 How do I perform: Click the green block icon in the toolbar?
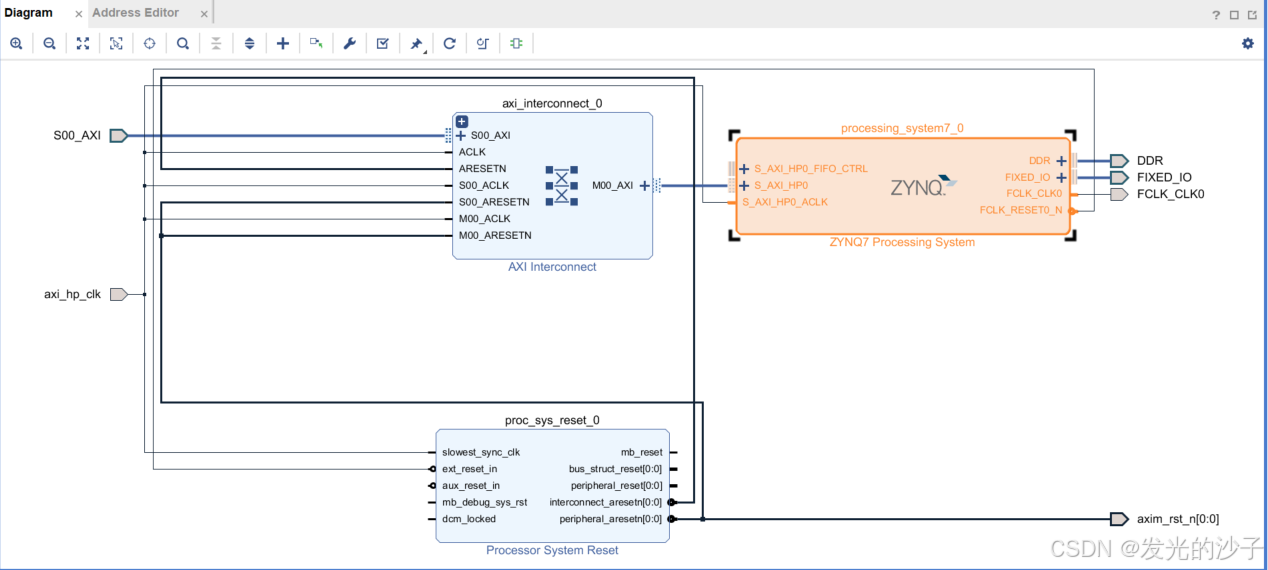pos(516,43)
